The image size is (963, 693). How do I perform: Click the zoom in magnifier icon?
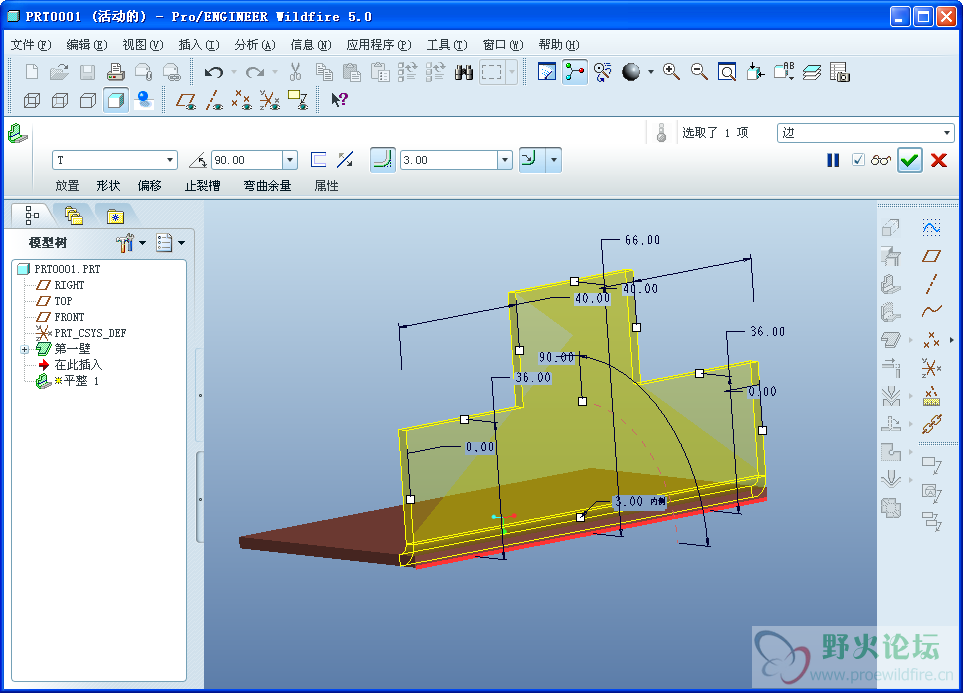671,72
